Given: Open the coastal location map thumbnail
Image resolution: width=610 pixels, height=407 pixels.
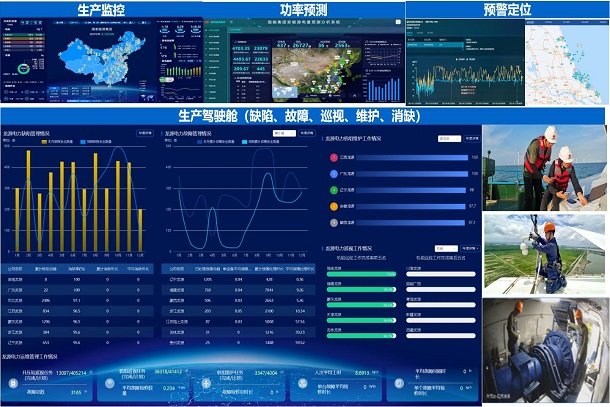Looking at the screenshot, I should click(567, 62).
